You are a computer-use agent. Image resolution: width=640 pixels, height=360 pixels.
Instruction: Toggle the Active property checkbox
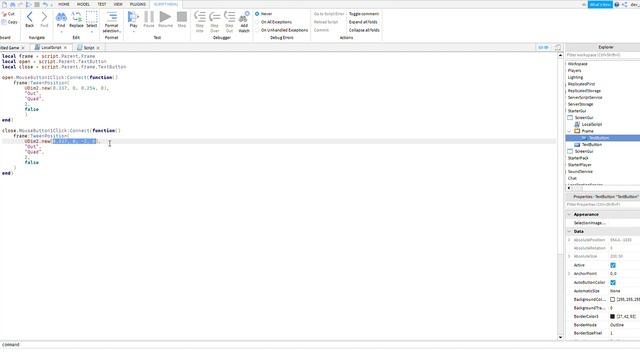[613, 265]
